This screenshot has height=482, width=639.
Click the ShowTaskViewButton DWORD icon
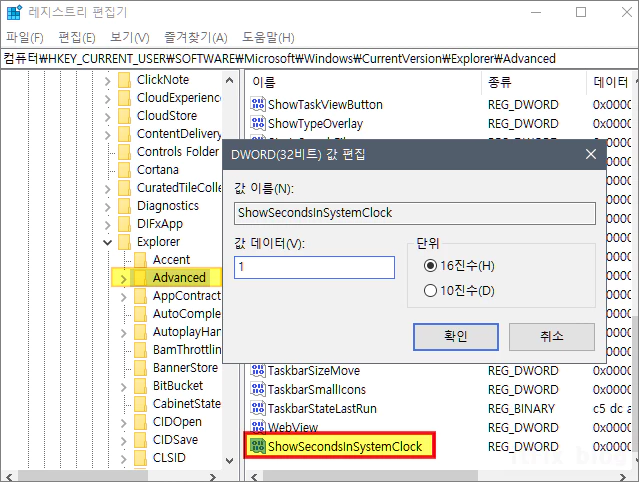click(x=258, y=104)
